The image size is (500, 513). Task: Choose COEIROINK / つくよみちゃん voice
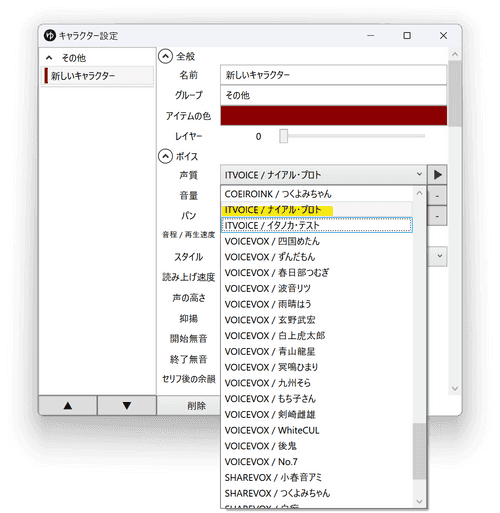(317, 194)
